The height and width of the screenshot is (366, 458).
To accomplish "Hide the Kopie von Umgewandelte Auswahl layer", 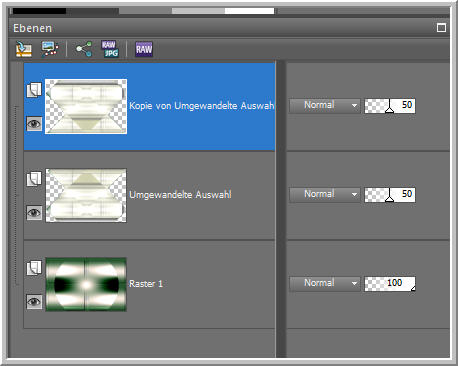I will click(x=34, y=124).
